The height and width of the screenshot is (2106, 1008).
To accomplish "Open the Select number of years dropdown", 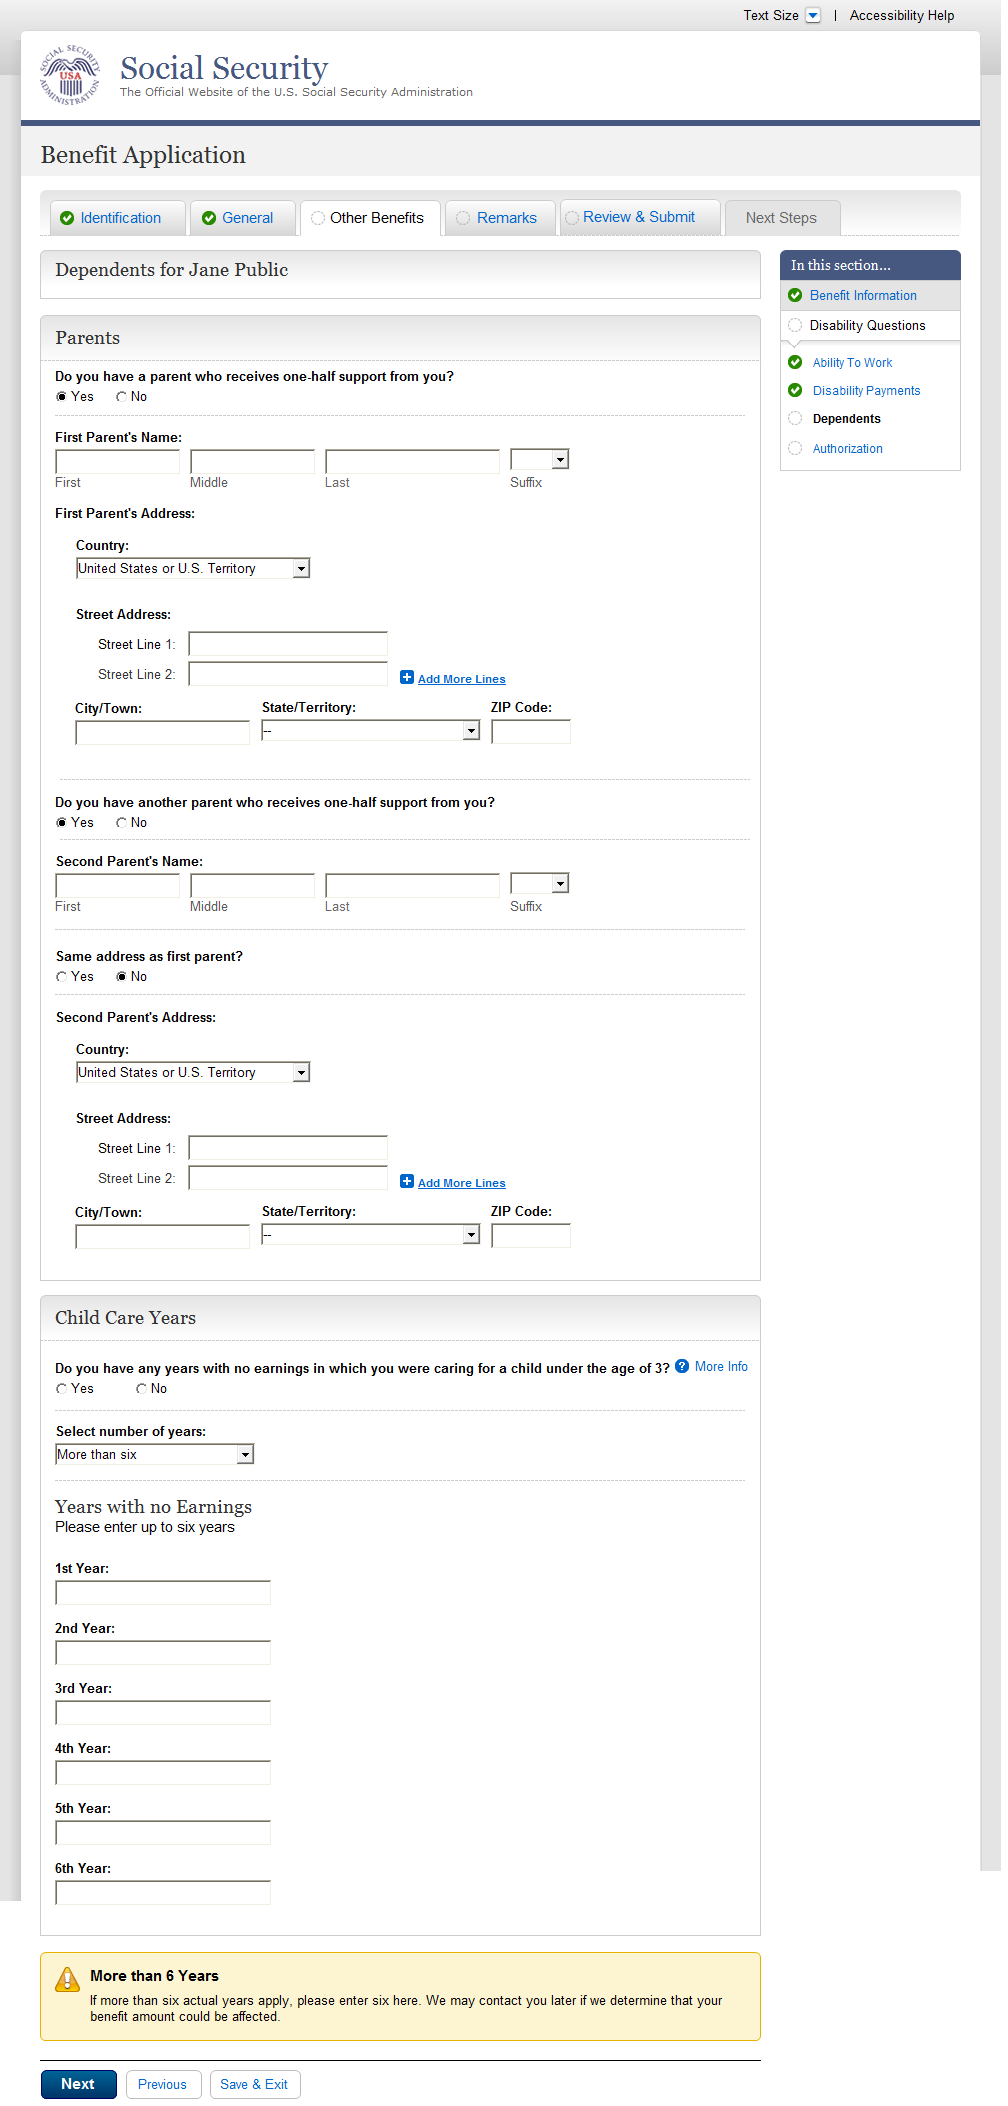I will coord(155,1454).
